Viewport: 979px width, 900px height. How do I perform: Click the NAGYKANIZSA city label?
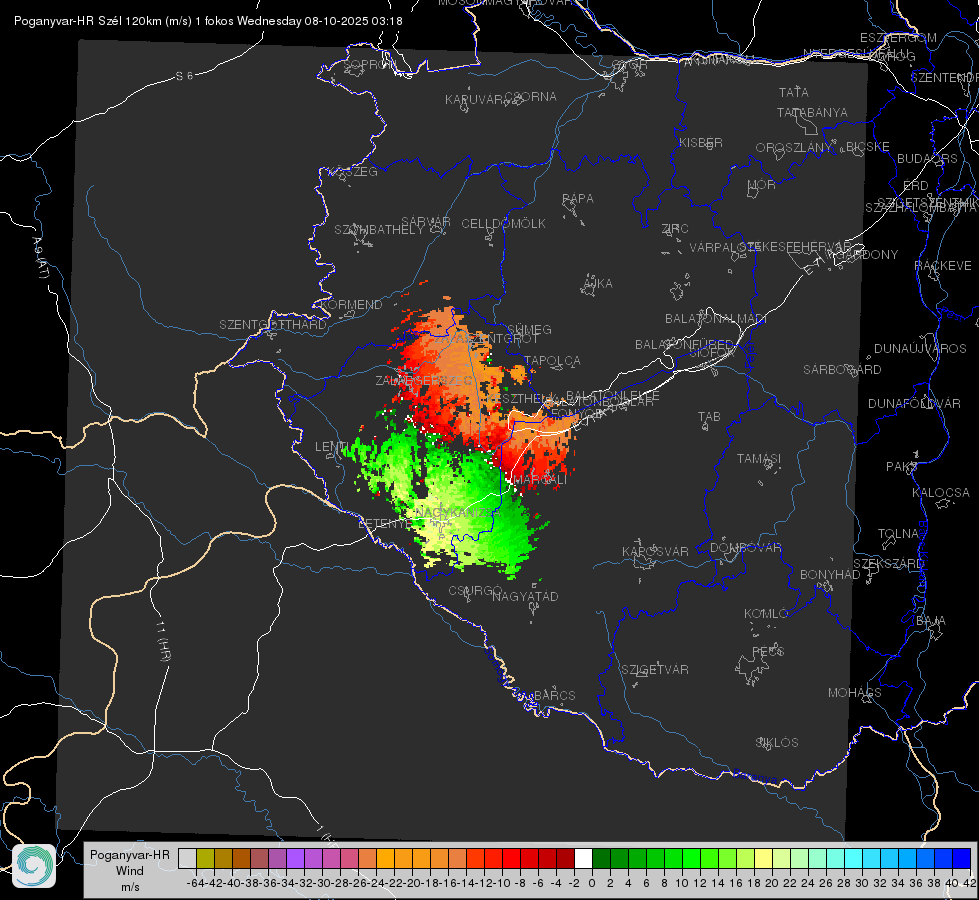pyautogui.click(x=458, y=513)
